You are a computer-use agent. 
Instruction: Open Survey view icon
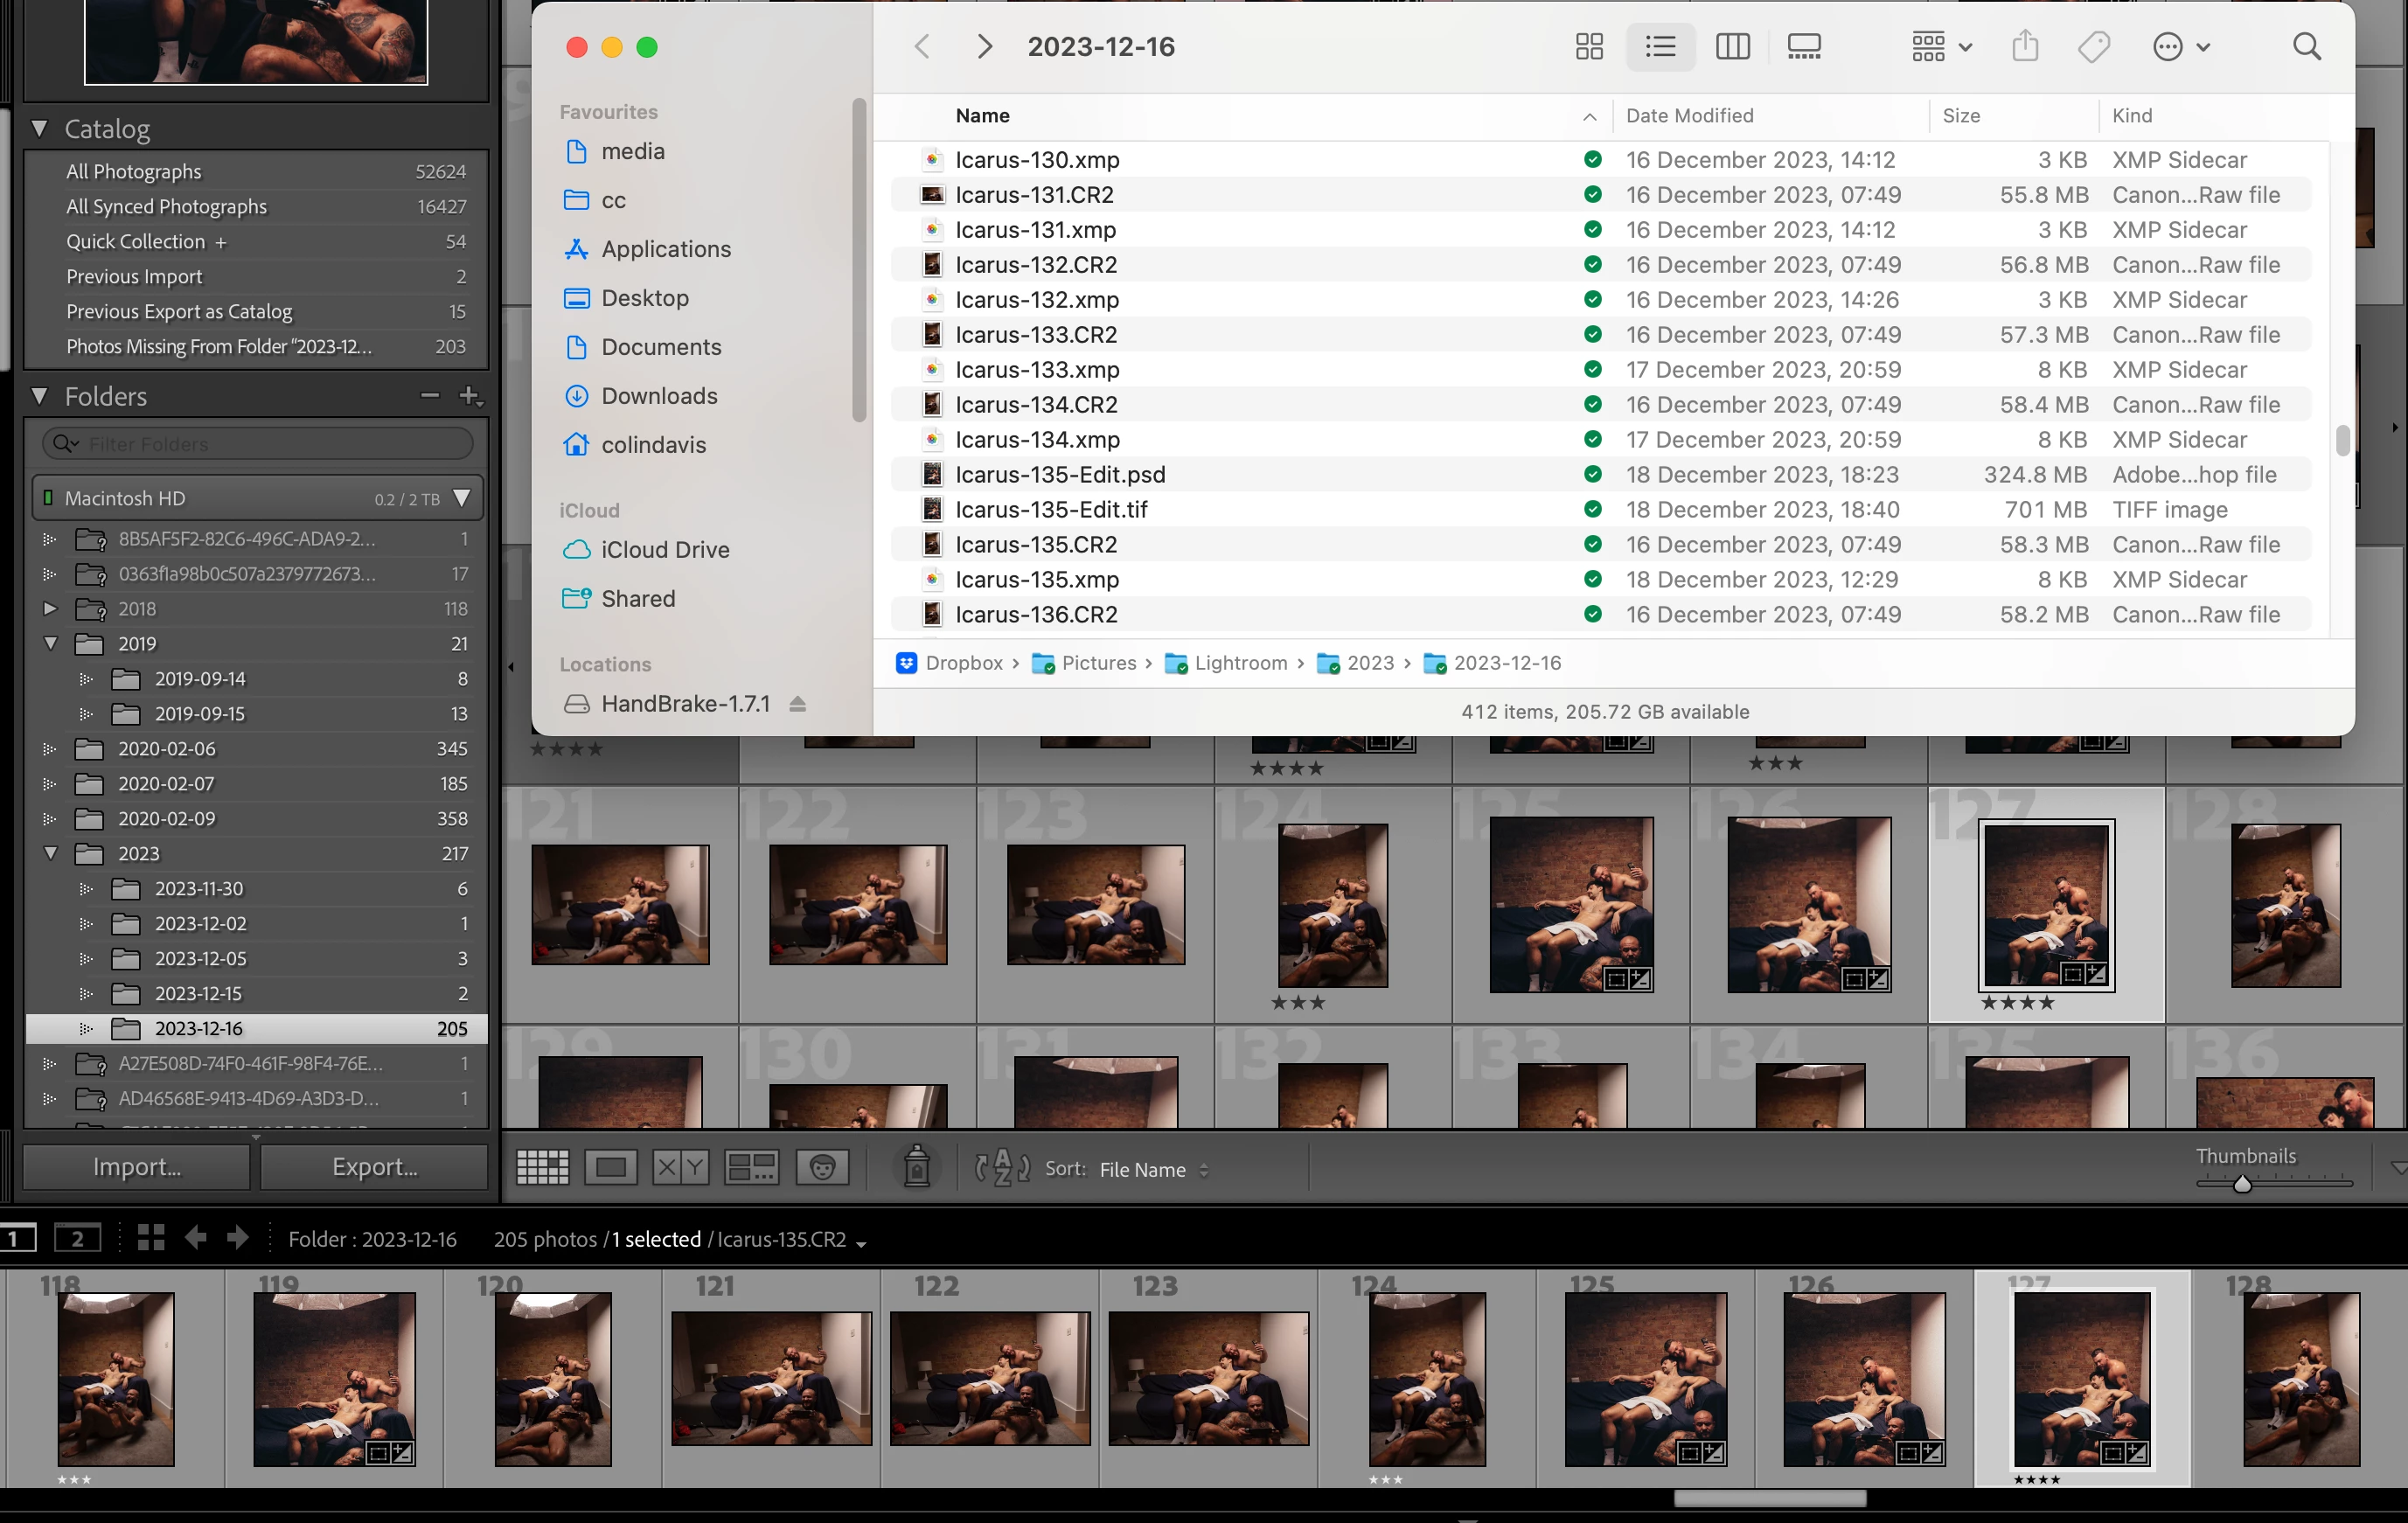(x=751, y=1167)
